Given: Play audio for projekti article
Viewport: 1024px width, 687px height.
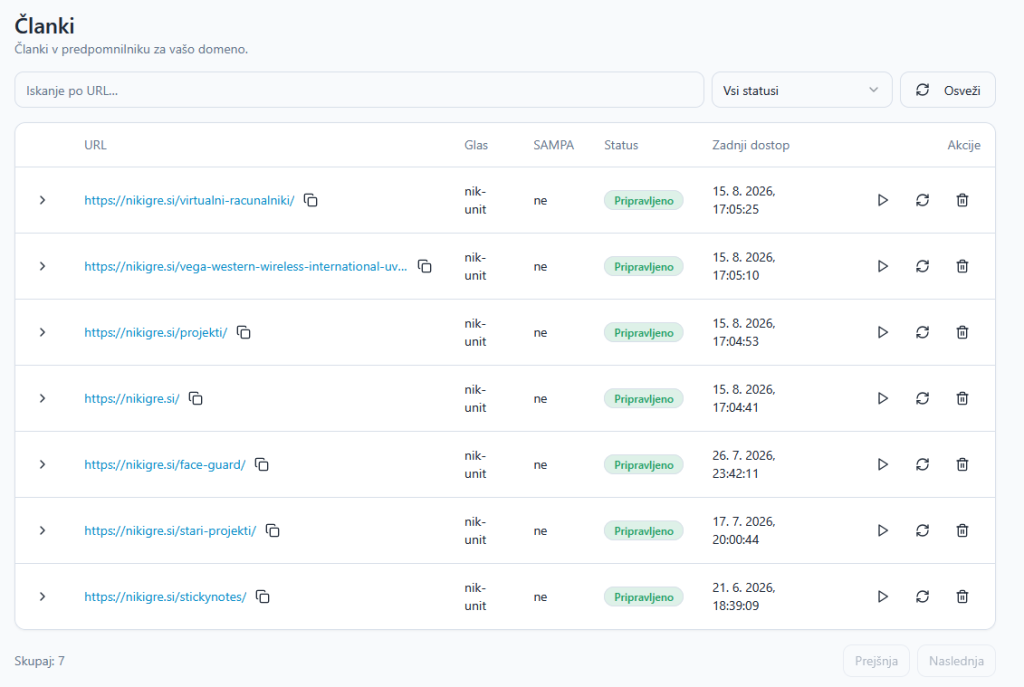Looking at the screenshot, I should coord(882,332).
